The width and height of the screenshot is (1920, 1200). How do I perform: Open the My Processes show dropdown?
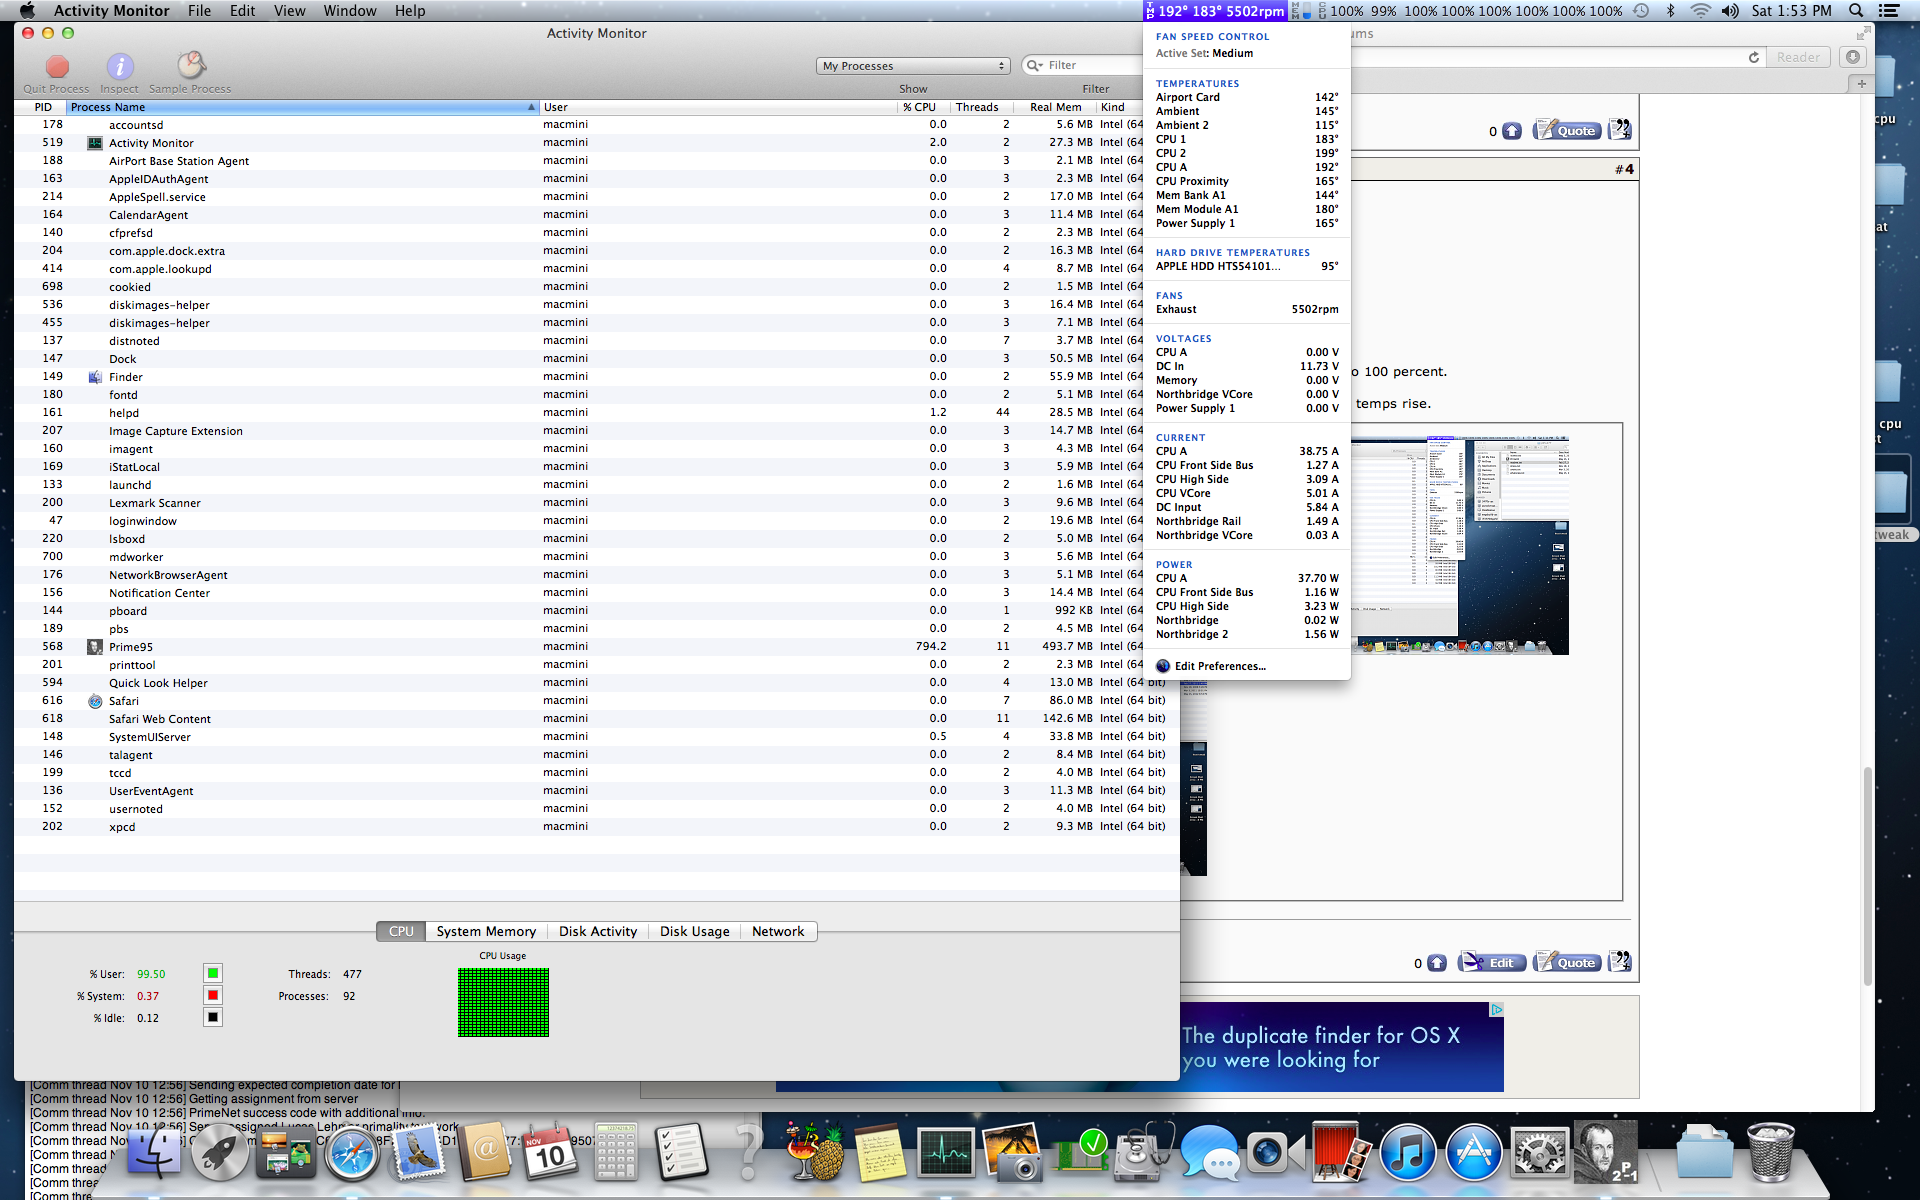[914, 66]
